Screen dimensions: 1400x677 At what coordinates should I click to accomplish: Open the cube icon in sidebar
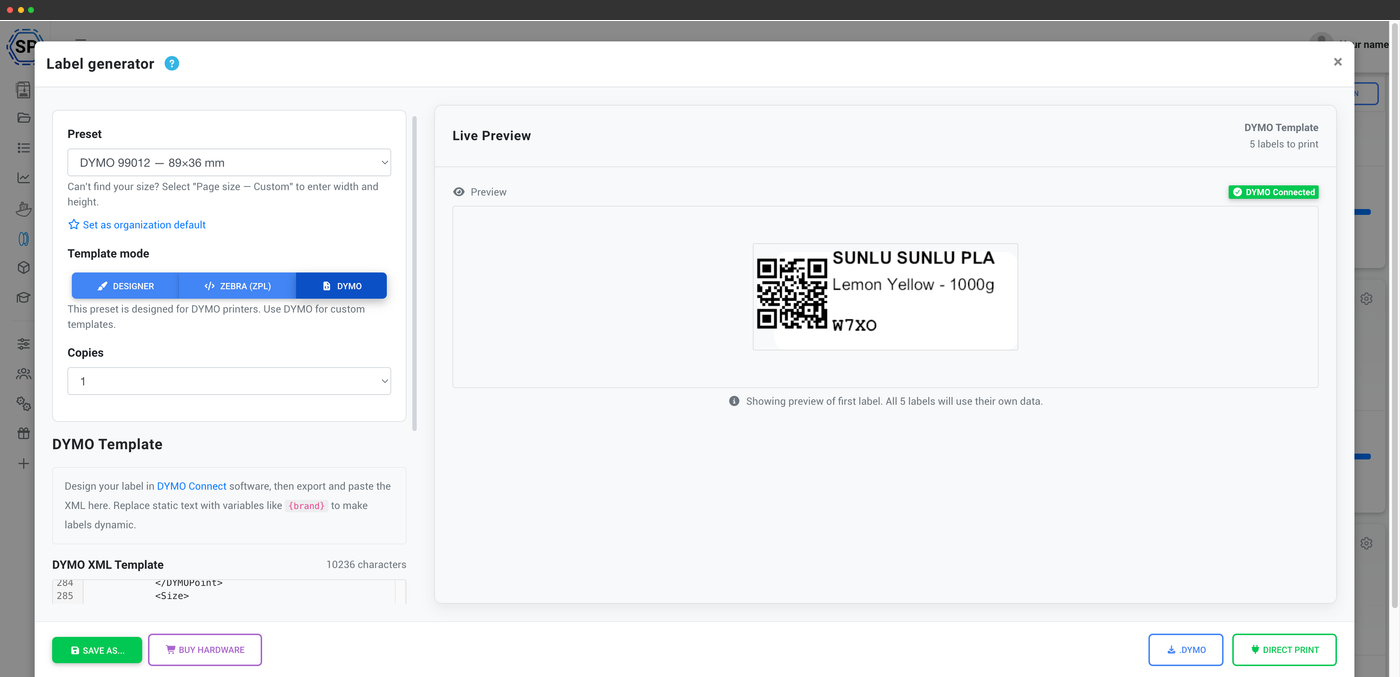coord(24,268)
